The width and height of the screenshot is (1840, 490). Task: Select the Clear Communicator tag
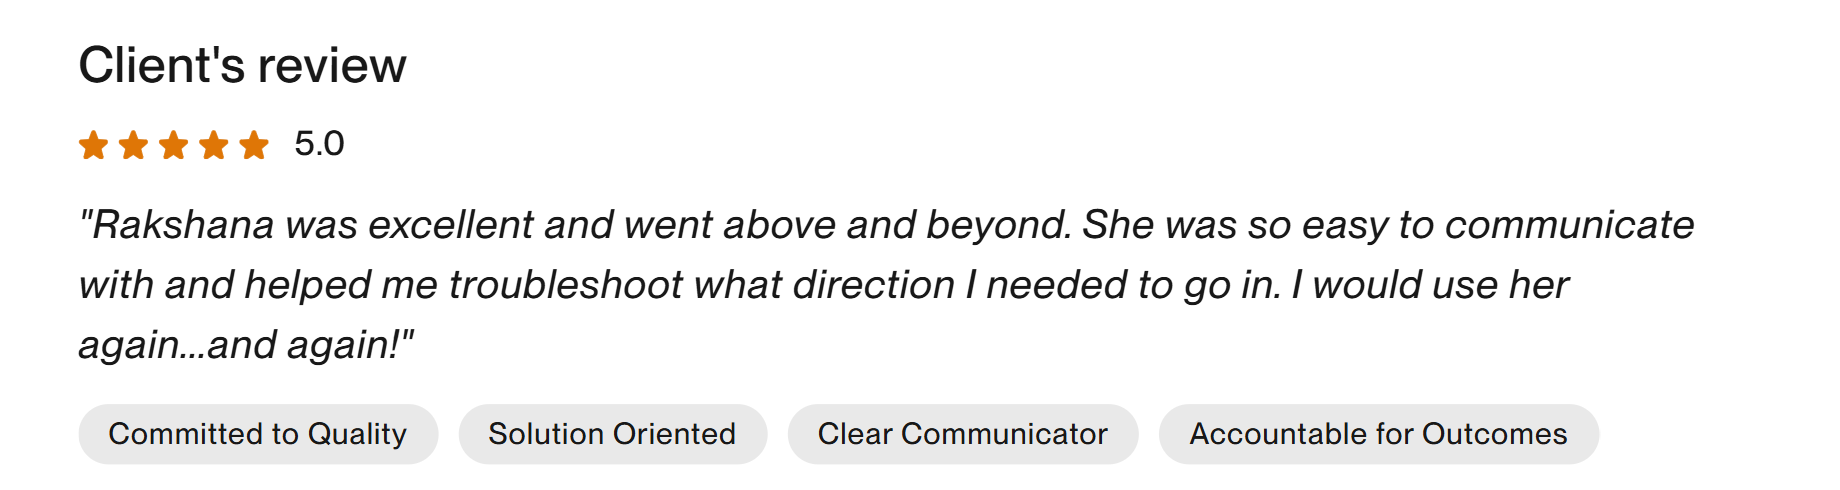962,434
